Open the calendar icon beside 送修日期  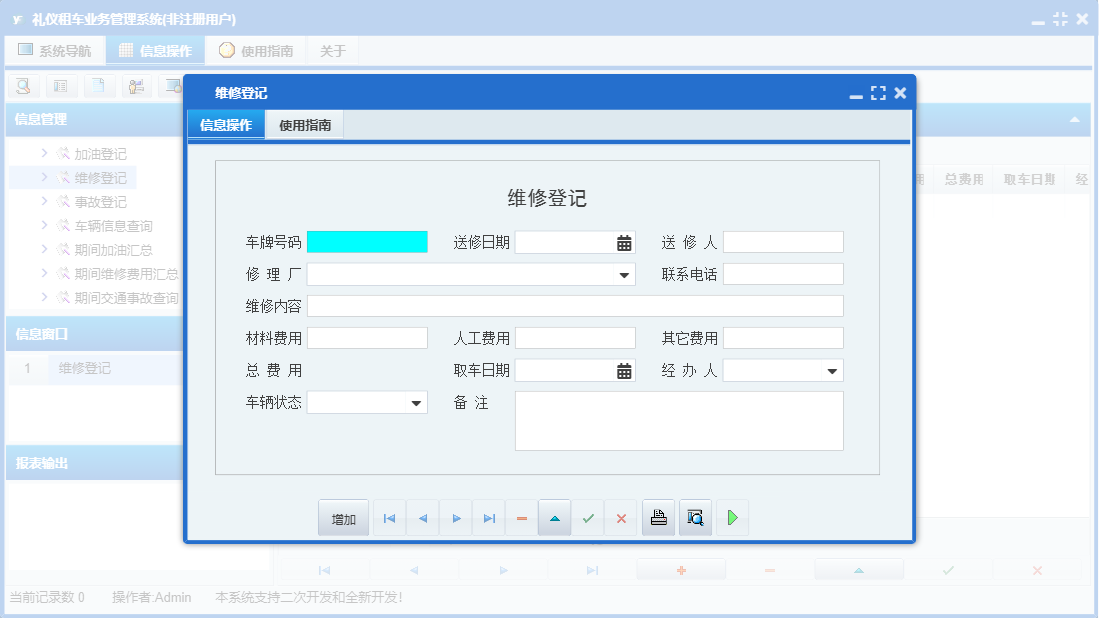pyautogui.click(x=622, y=241)
